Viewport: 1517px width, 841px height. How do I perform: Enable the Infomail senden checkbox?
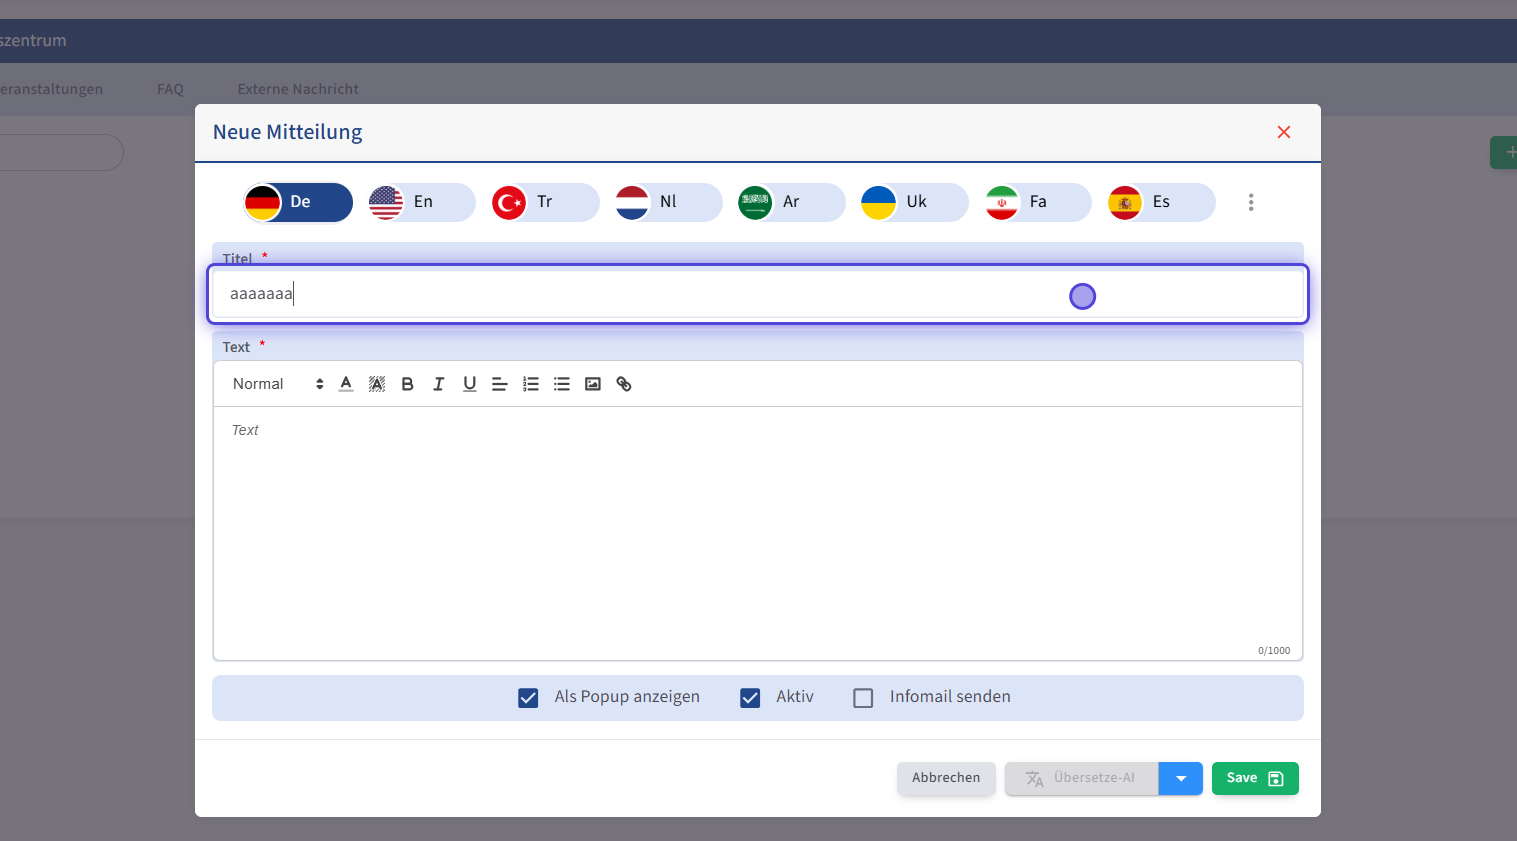[863, 698]
